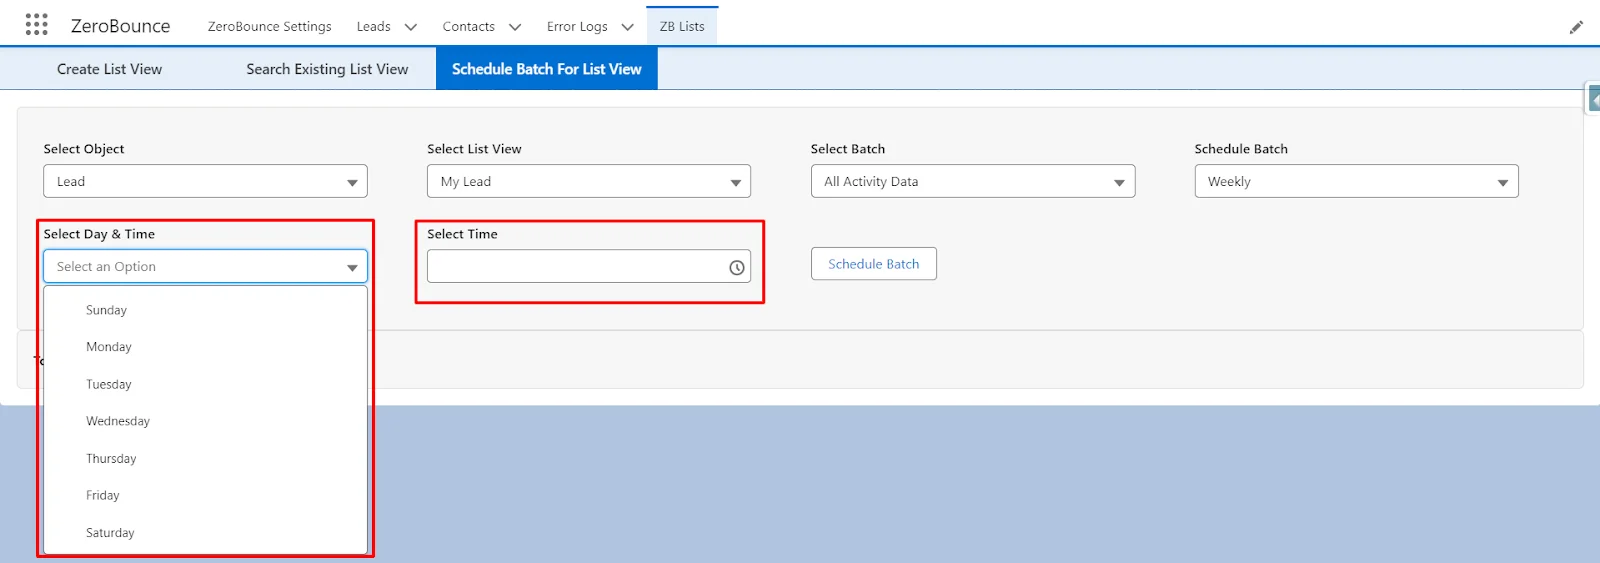Open the ZB Lists tab
1600x563 pixels.
point(682,27)
